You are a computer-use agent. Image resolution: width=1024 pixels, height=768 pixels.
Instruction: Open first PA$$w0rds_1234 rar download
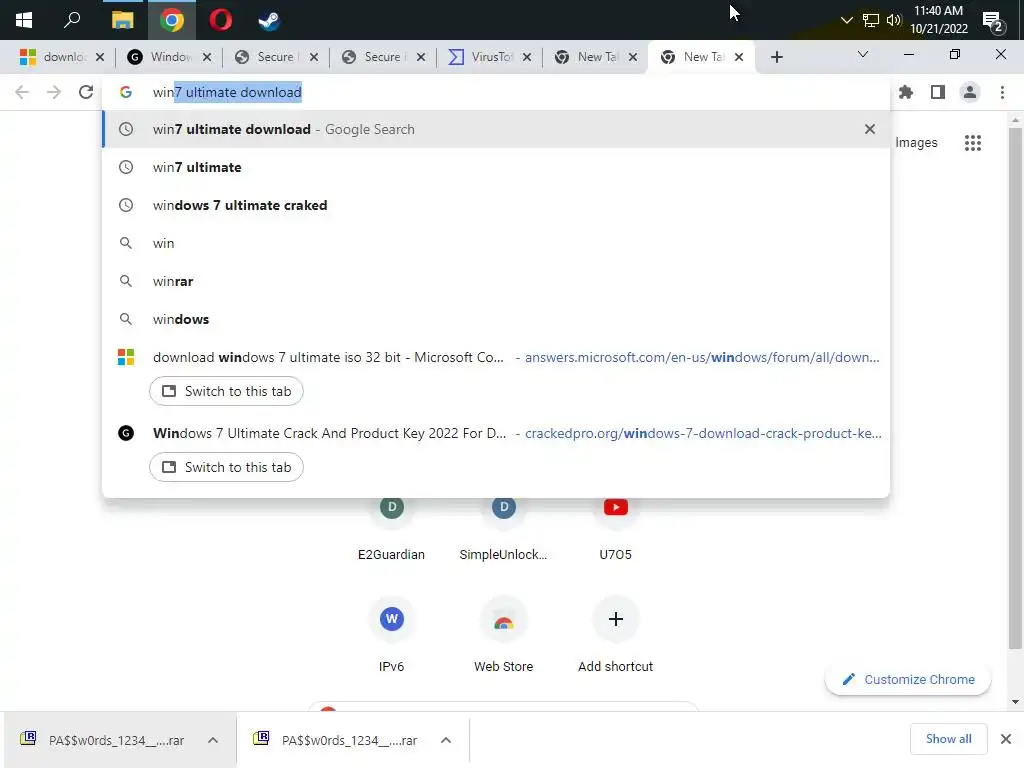106,740
